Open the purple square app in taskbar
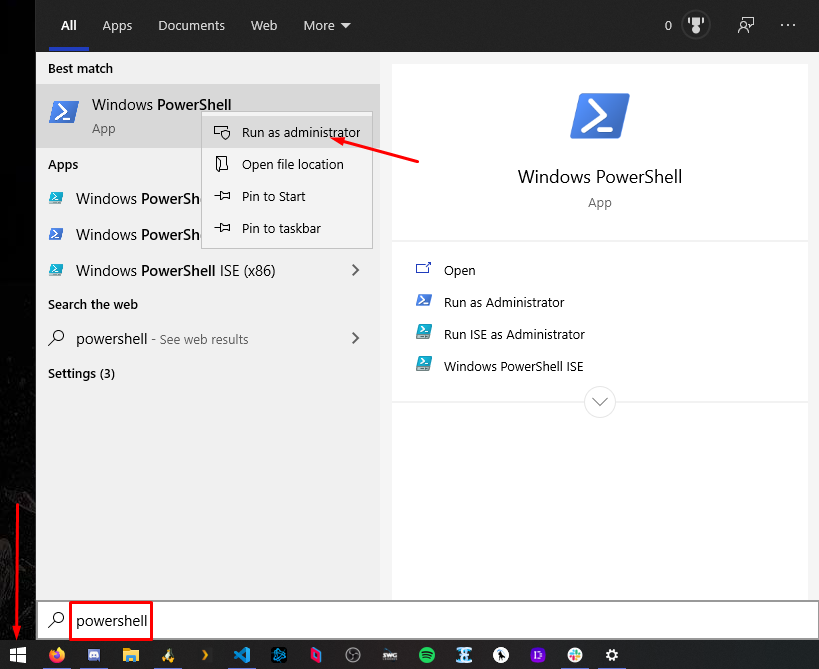The width and height of the screenshot is (819, 669). [538, 655]
